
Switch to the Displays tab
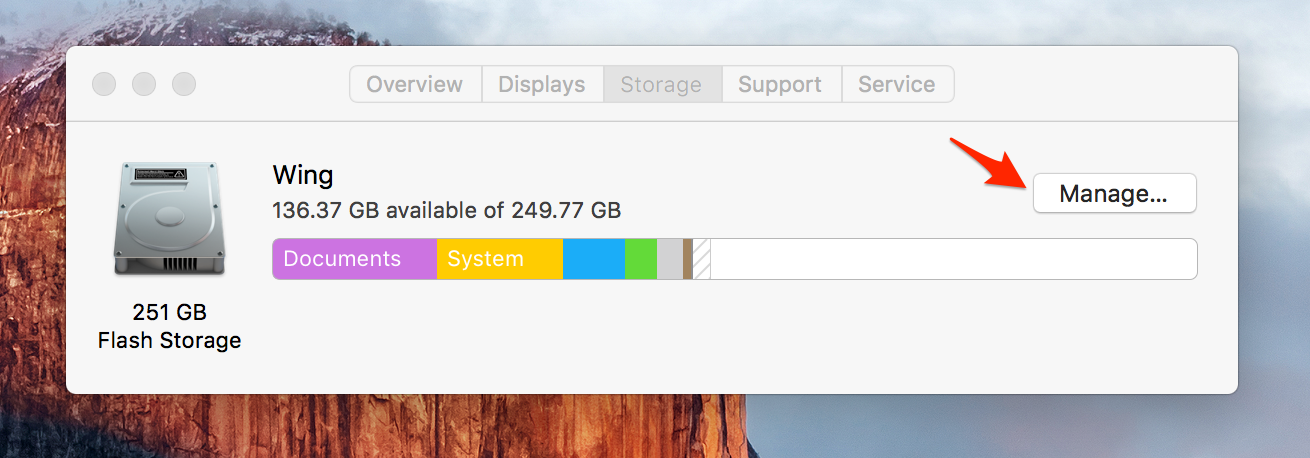pos(542,85)
